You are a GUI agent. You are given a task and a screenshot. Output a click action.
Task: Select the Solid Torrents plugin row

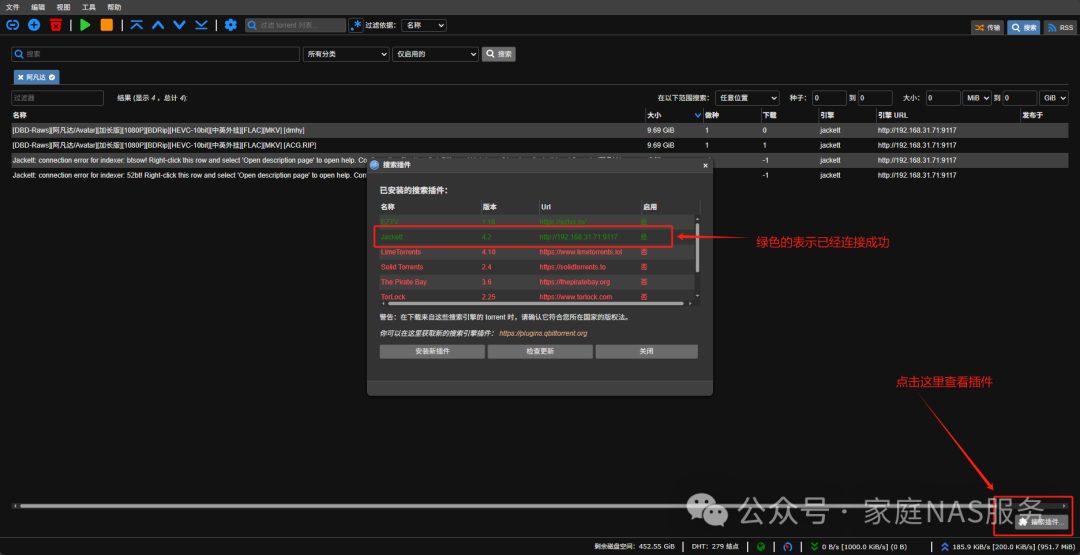coord(537,266)
